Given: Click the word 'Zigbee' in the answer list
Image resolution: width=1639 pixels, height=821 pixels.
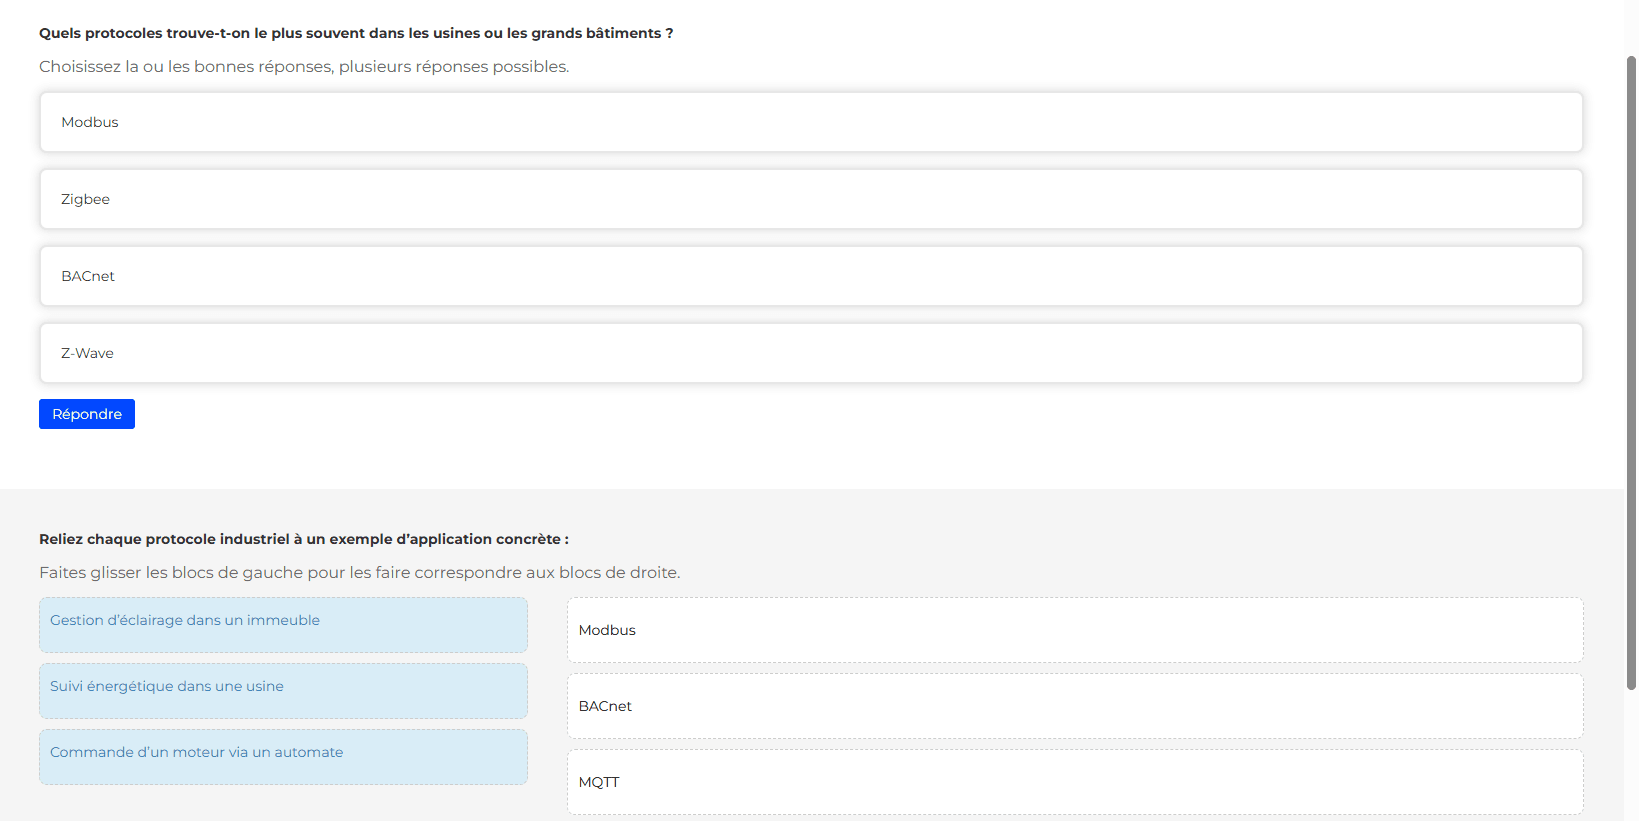Looking at the screenshot, I should pyautogui.click(x=85, y=199).
